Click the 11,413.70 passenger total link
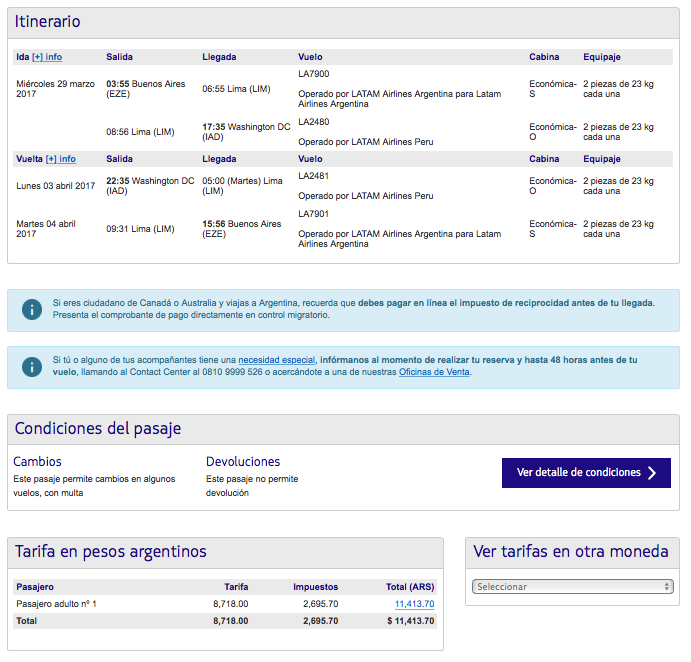The width and height of the screenshot is (691, 662). pyautogui.click(x=414, y=604)
